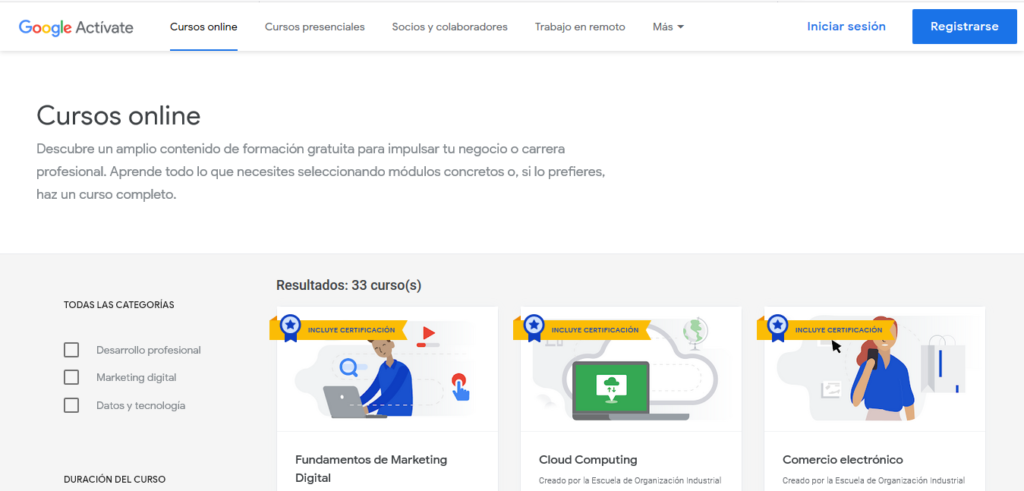The image size is (1024, 491).
Task: Check the Desarrollo profesional checkbox
Action: 71,350
